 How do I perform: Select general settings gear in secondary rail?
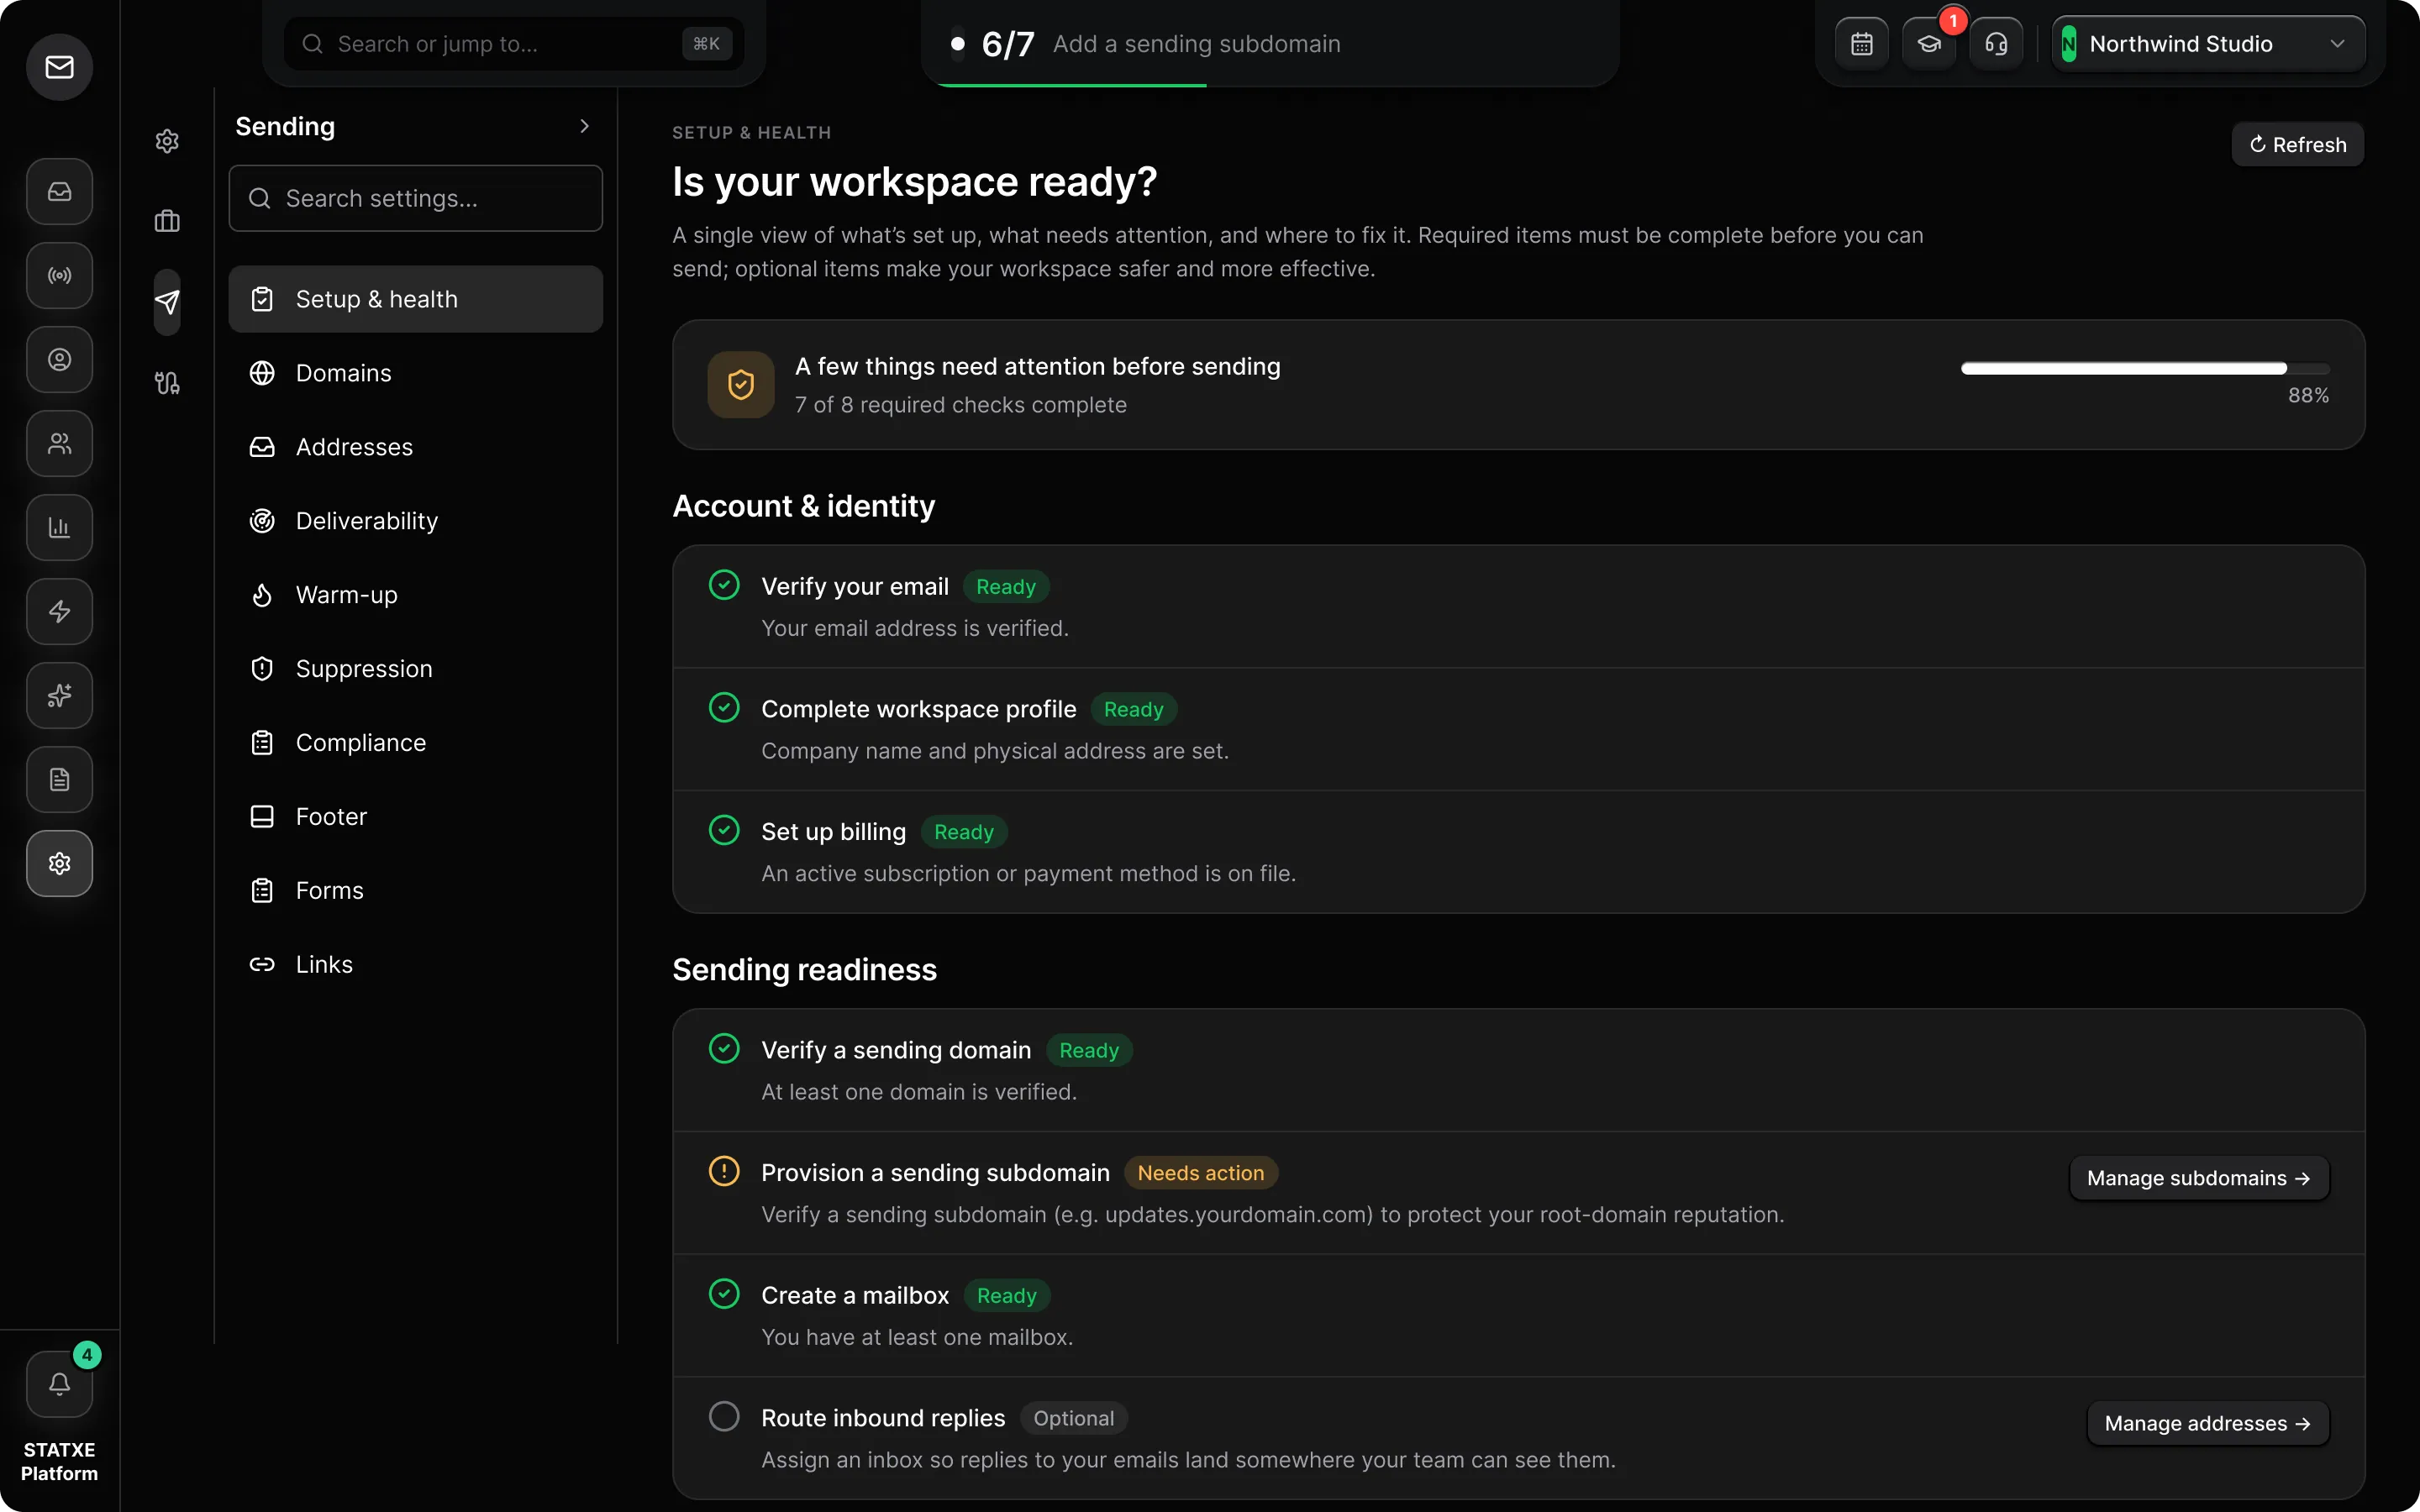click(167, 141)
